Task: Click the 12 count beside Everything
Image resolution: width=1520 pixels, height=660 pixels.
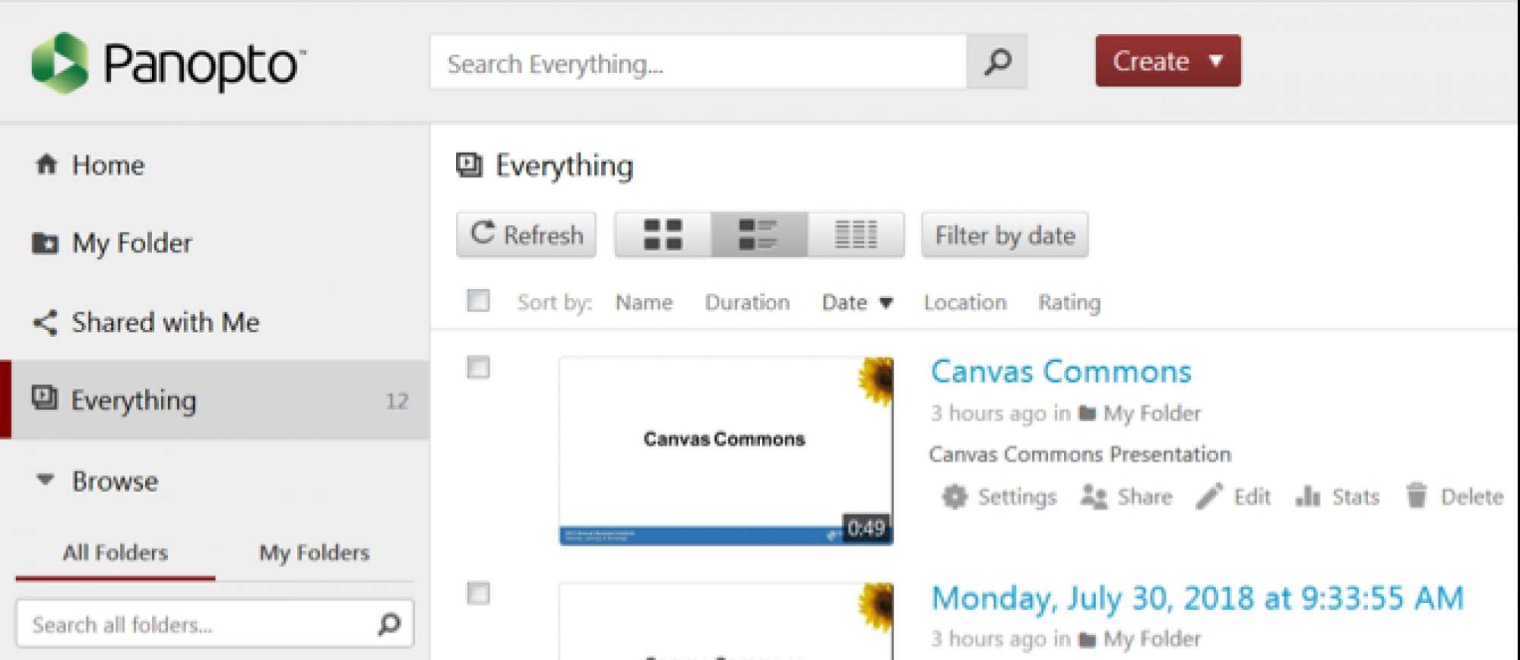Action: pos(397,401)
